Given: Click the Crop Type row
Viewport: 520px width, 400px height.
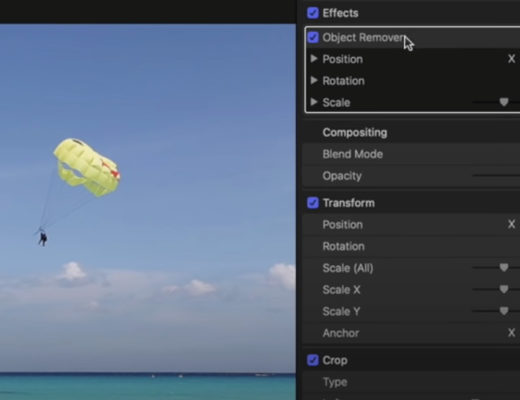Looking at the screenshot, I should 411,382.
